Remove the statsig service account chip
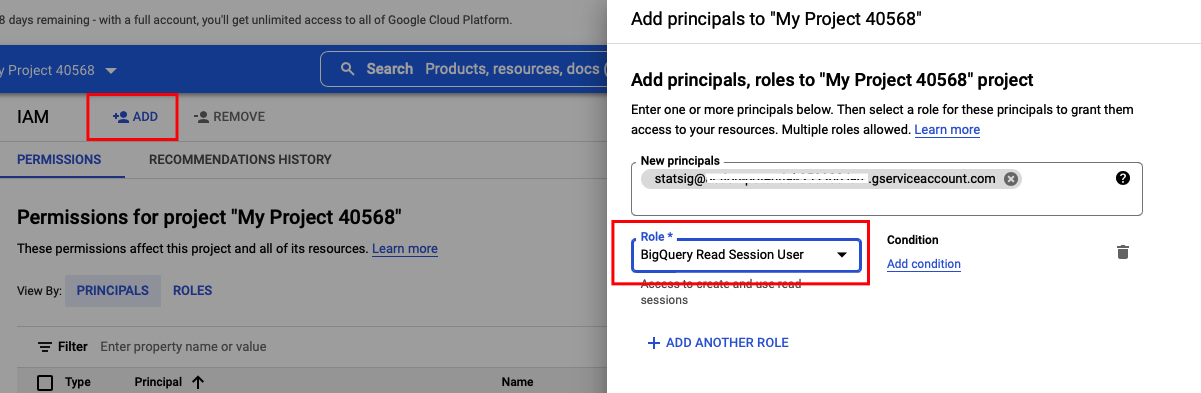The image size is (1201, 393). (x=1011, y=179)
